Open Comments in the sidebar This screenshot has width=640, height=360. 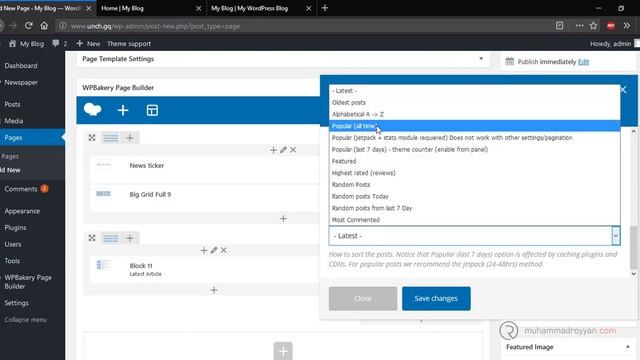21,189
